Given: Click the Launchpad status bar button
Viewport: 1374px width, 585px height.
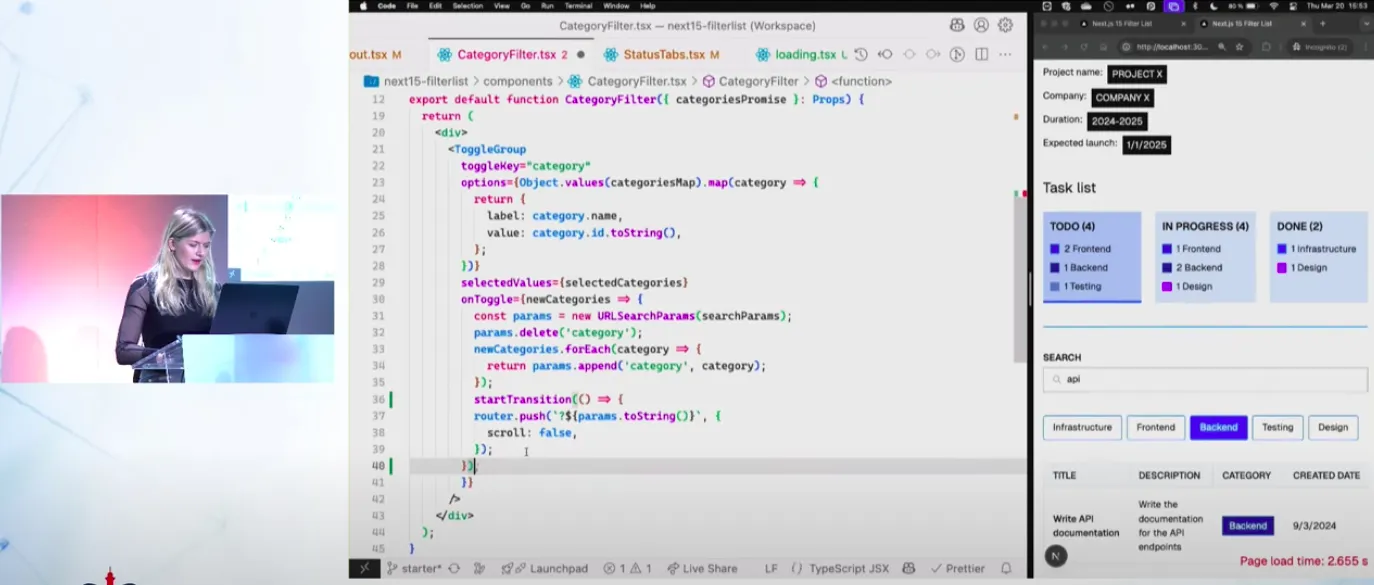Looking at the screenshot, I should pos(548,568).
